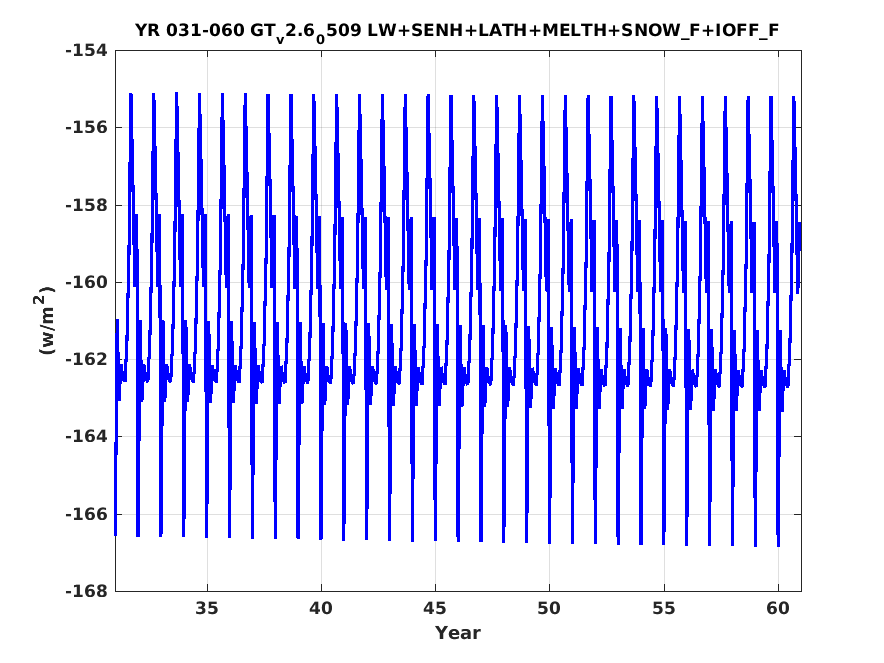Click the y-axis tick label -168
Image resolution: width=884 pixels, height=663 pixels.
tap(86, 591)
